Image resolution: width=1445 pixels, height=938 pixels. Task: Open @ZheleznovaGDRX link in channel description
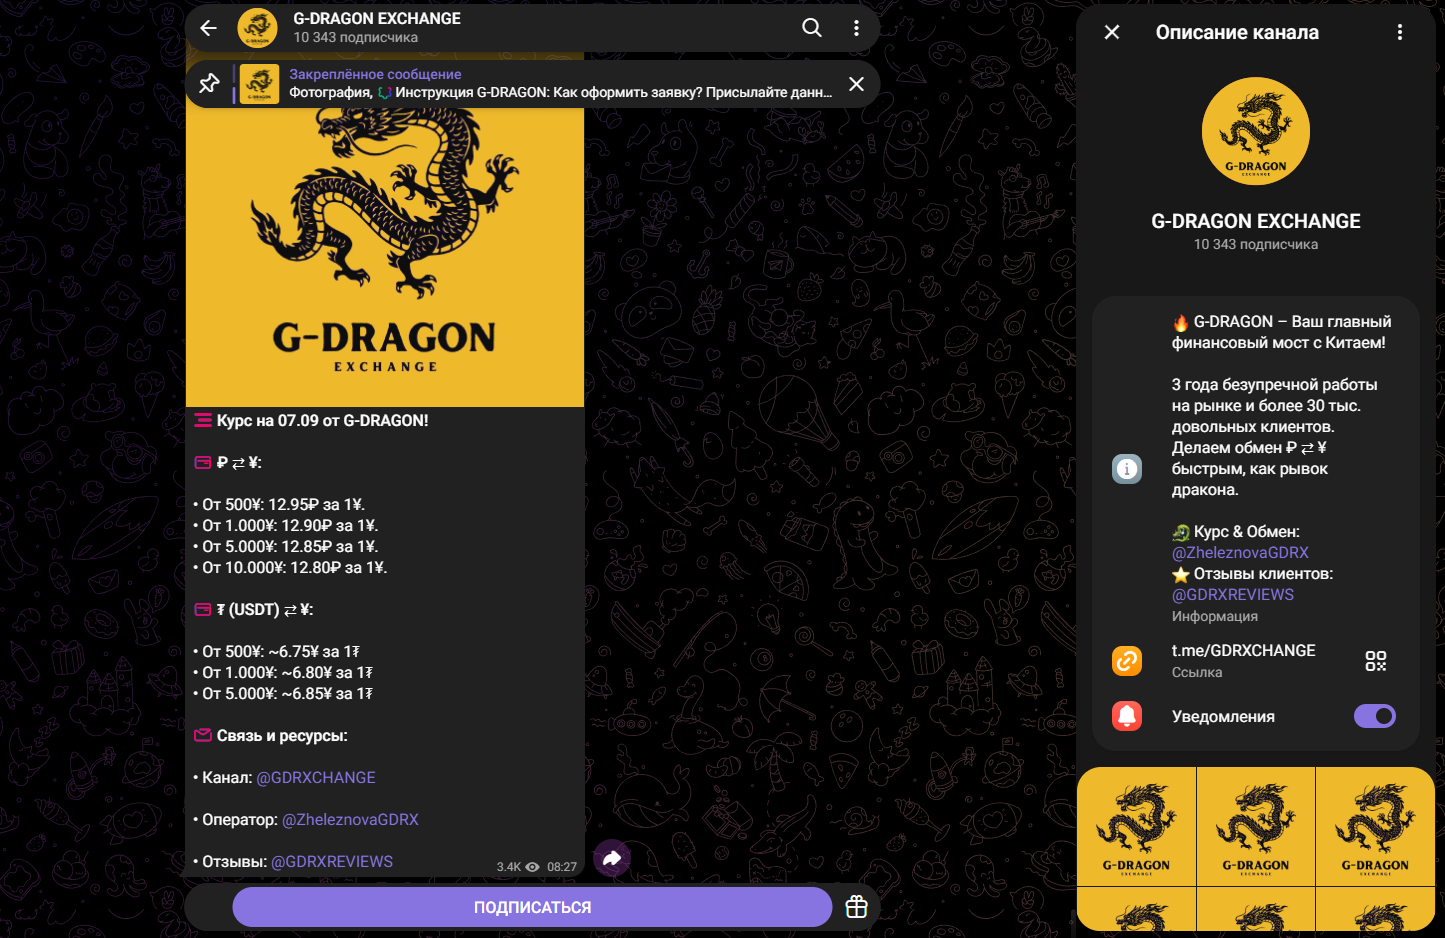click(x=1240, y=553)
